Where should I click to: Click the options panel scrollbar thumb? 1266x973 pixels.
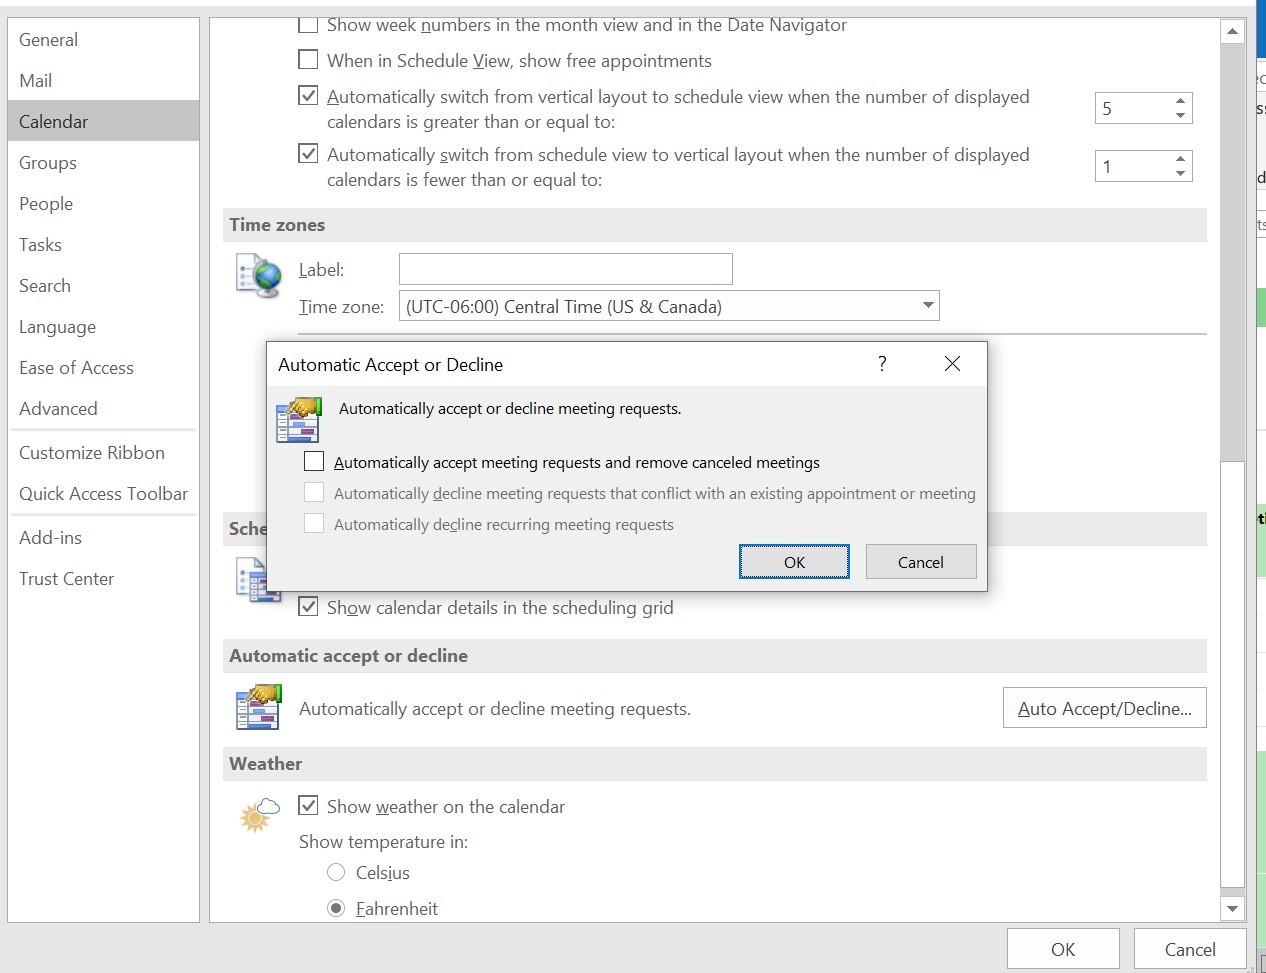pos(1232,675)
